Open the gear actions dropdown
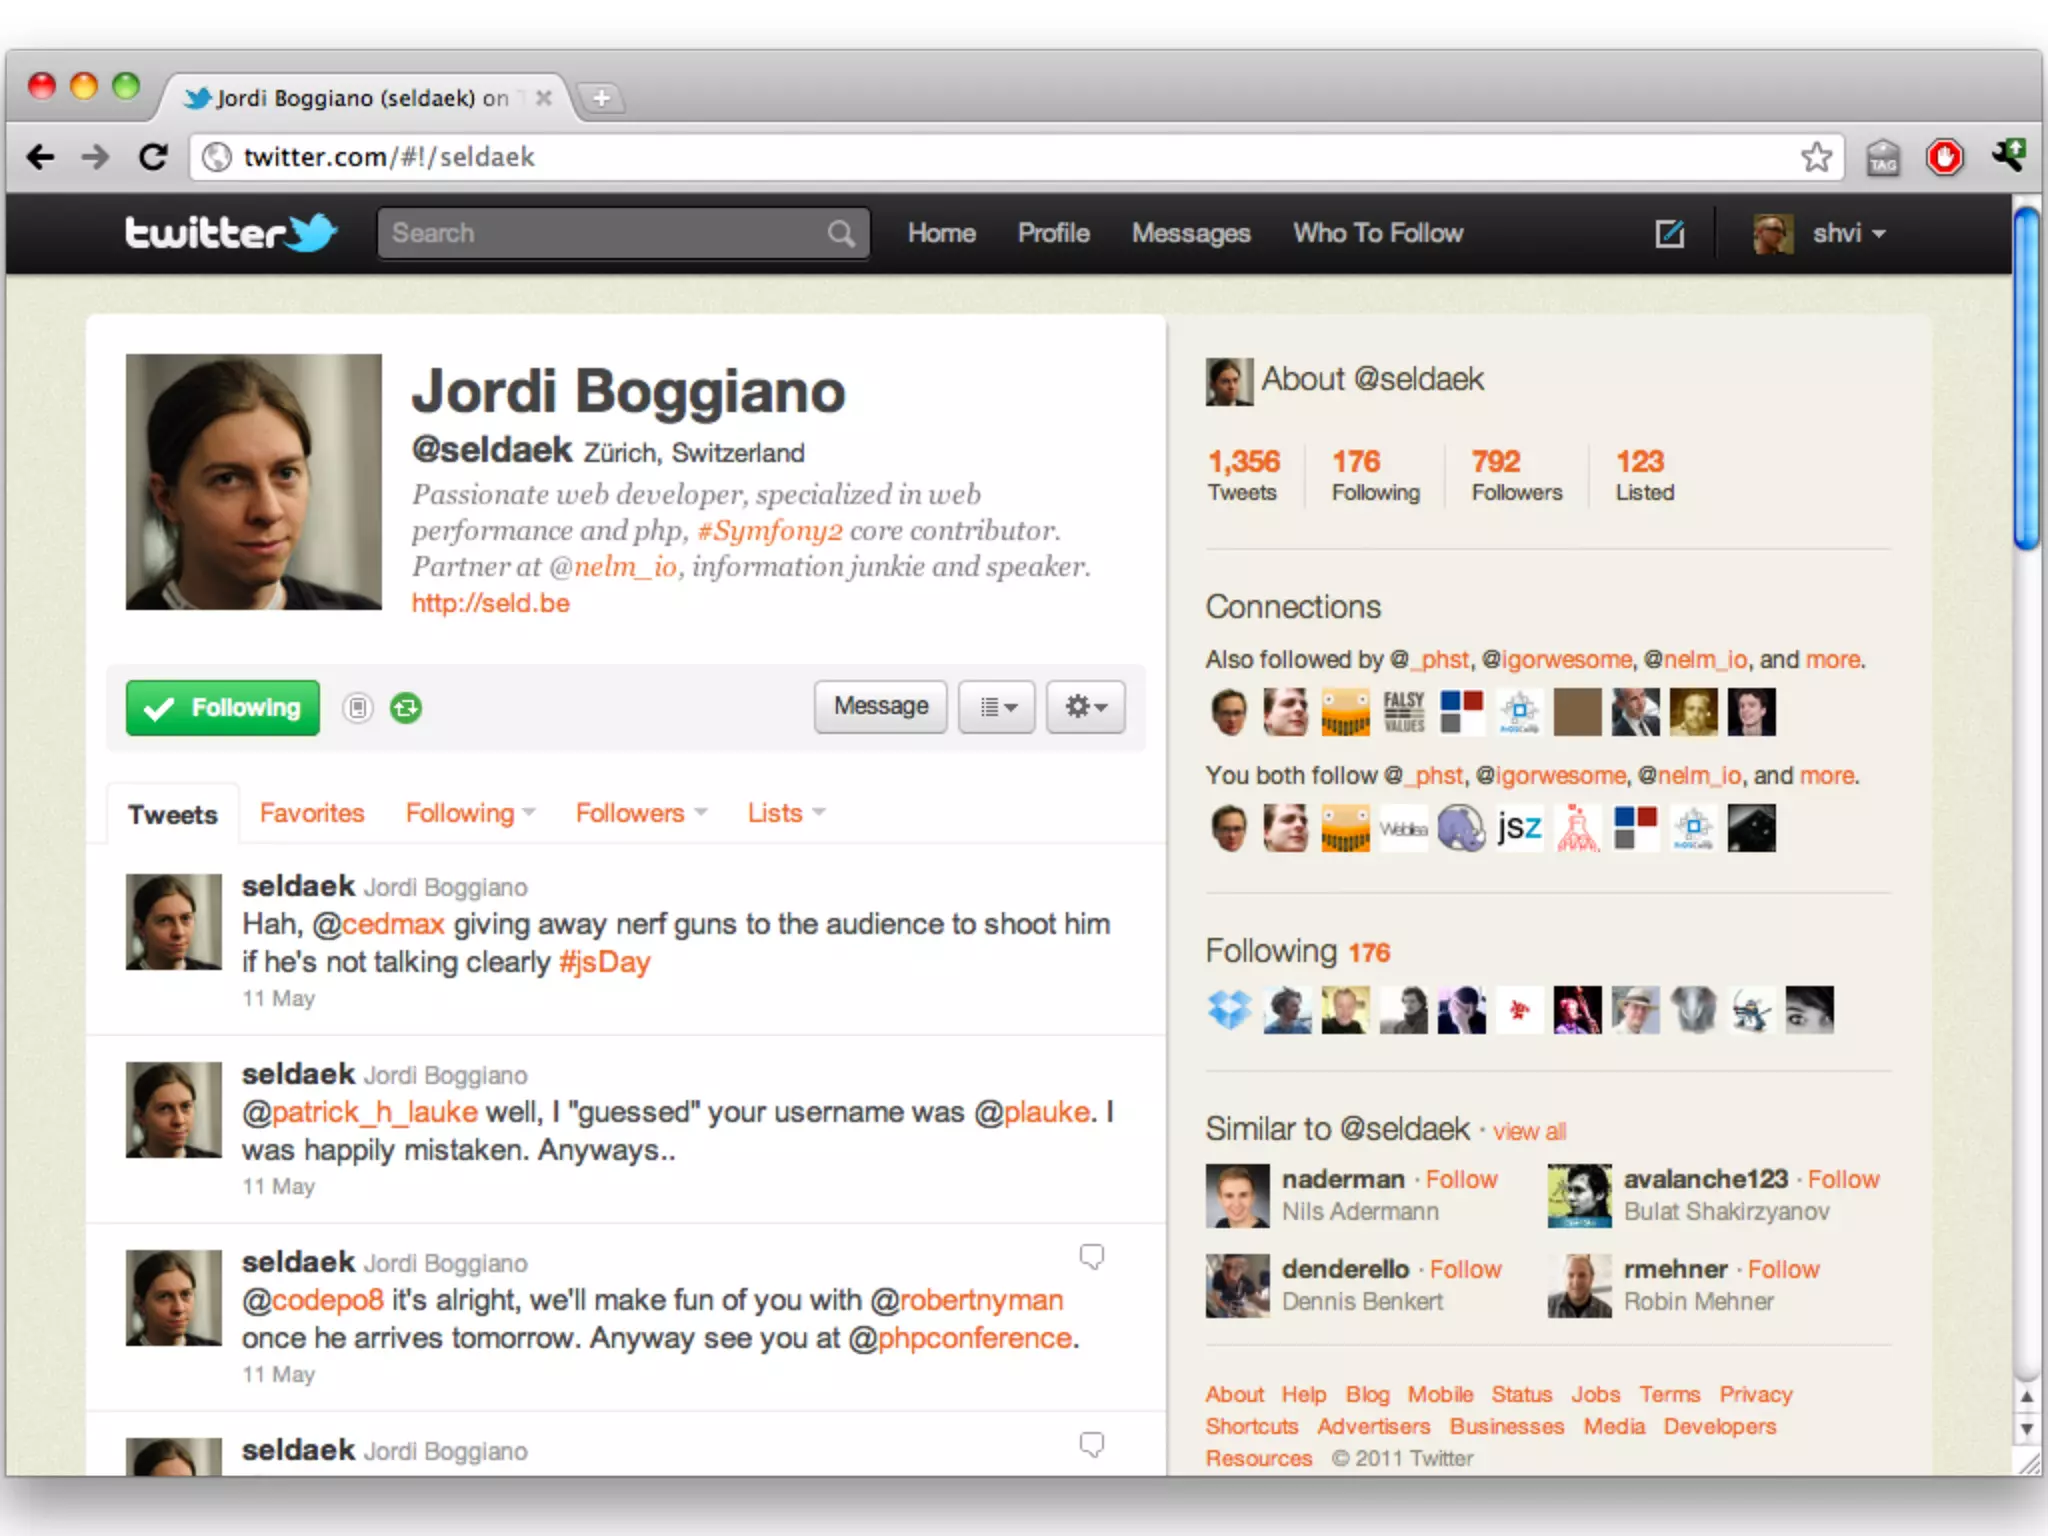The height and width of the screenshot is (1536, 2048). (1085, 707)
